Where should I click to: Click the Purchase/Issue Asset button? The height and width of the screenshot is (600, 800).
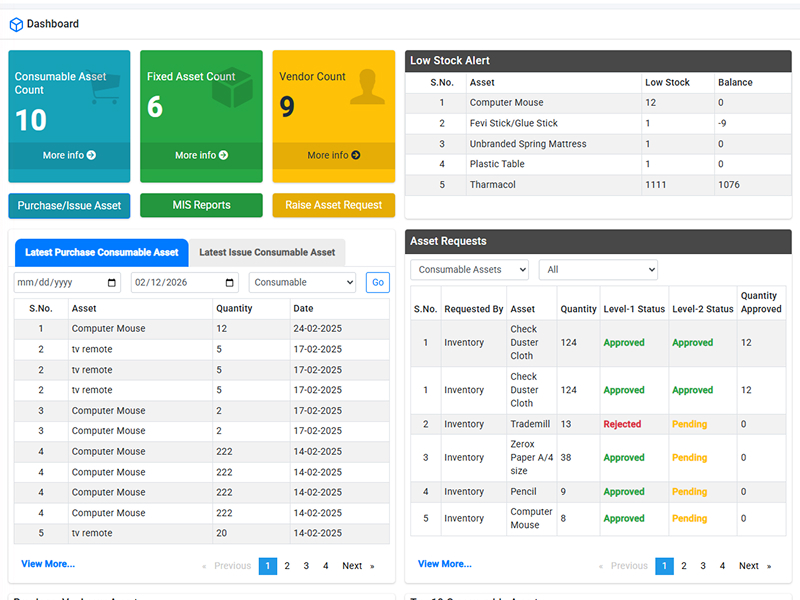[x=69, y=206]
